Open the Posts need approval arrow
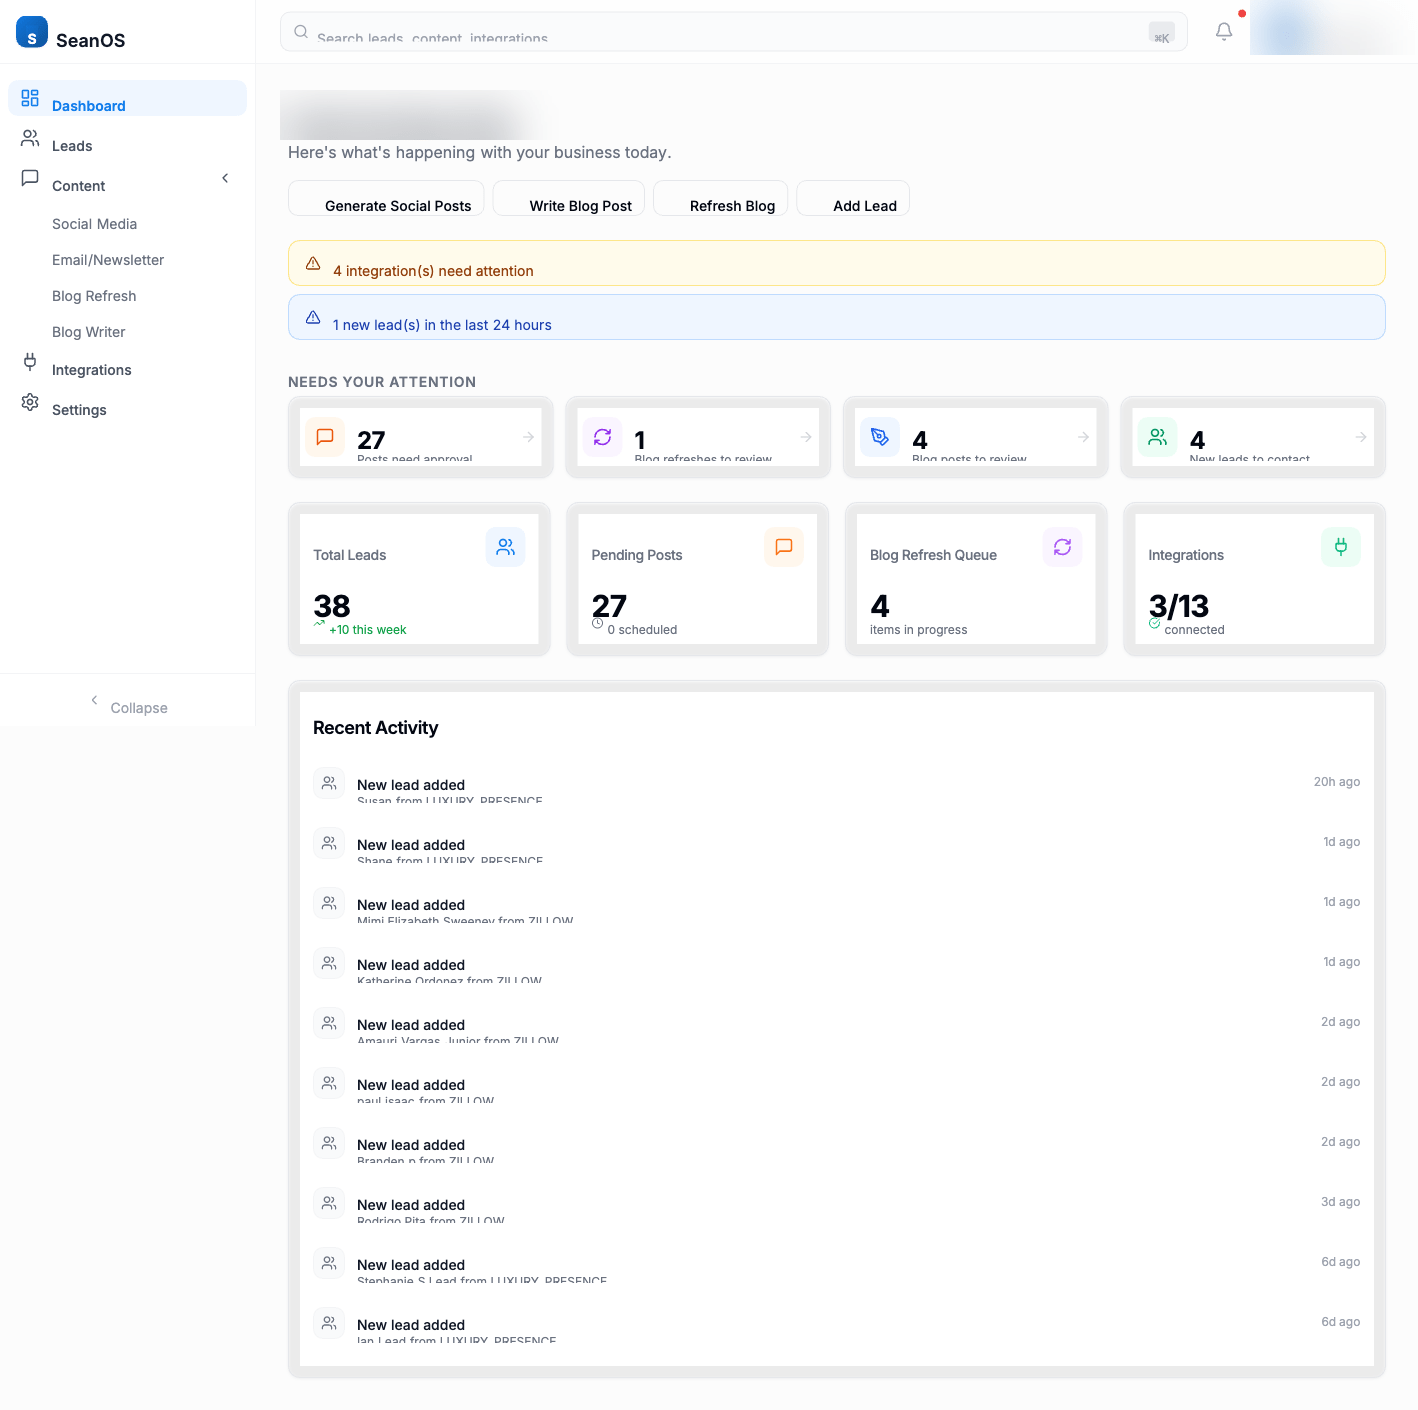 [x=527, y=437]
